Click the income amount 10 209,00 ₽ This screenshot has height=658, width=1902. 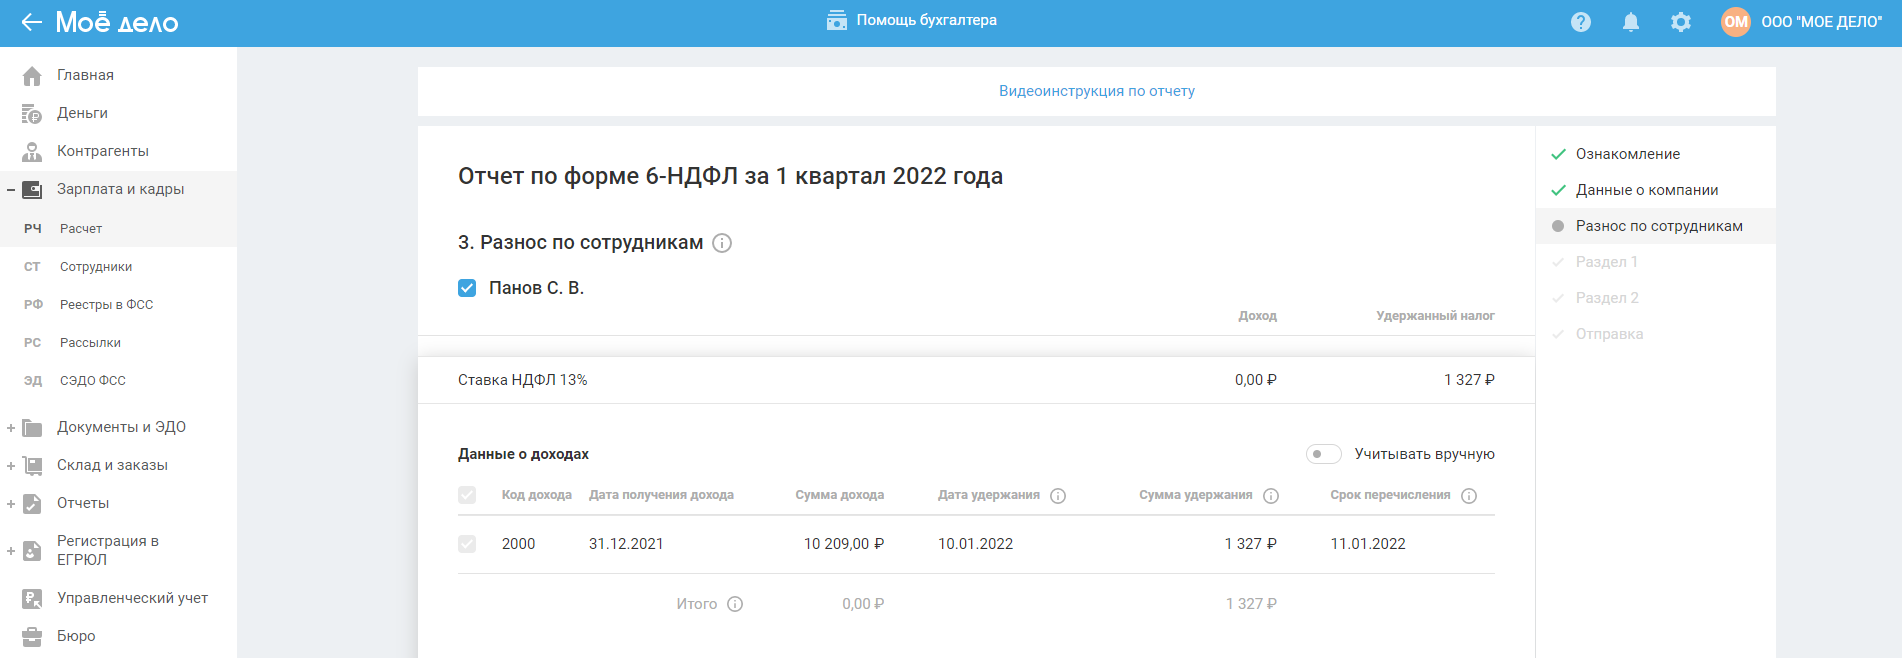(844, 544)
